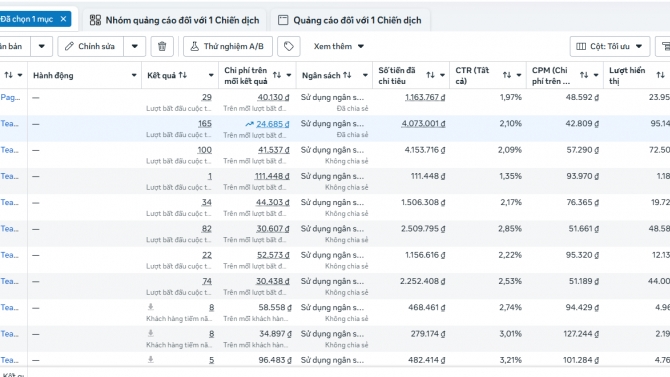Open Ngân sách column dropdown arrow
The width and height of the screenshot is (670, 377).
(365, 75)
